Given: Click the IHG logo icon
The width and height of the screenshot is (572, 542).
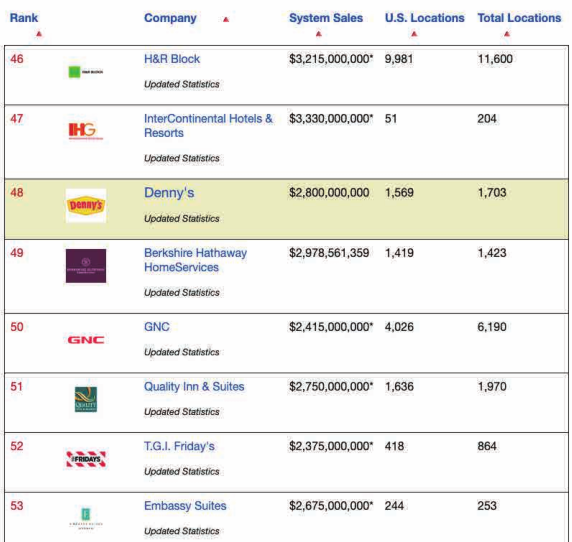Looking at the screenshot, I should click(86, 131).
